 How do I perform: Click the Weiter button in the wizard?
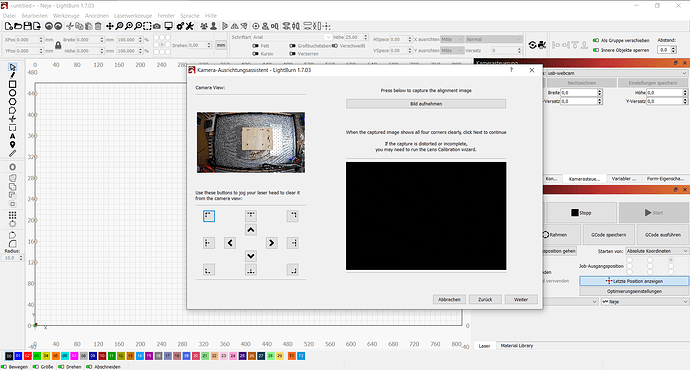click(x=521, y=299)
